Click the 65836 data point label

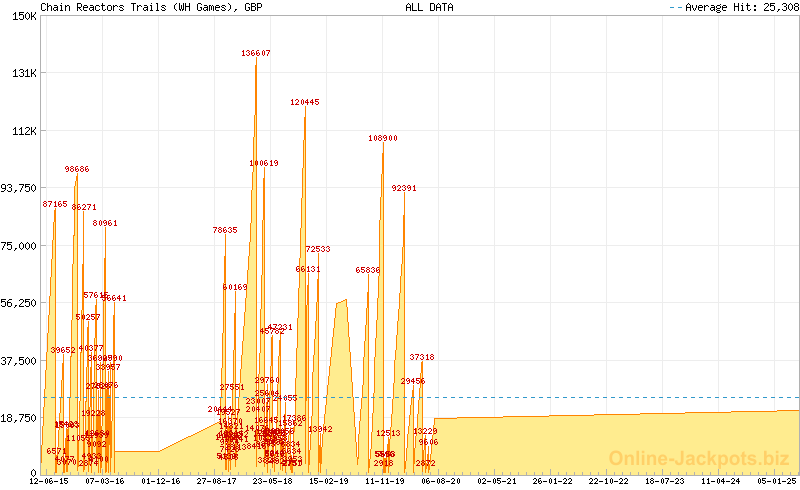(x=368, y=270)
